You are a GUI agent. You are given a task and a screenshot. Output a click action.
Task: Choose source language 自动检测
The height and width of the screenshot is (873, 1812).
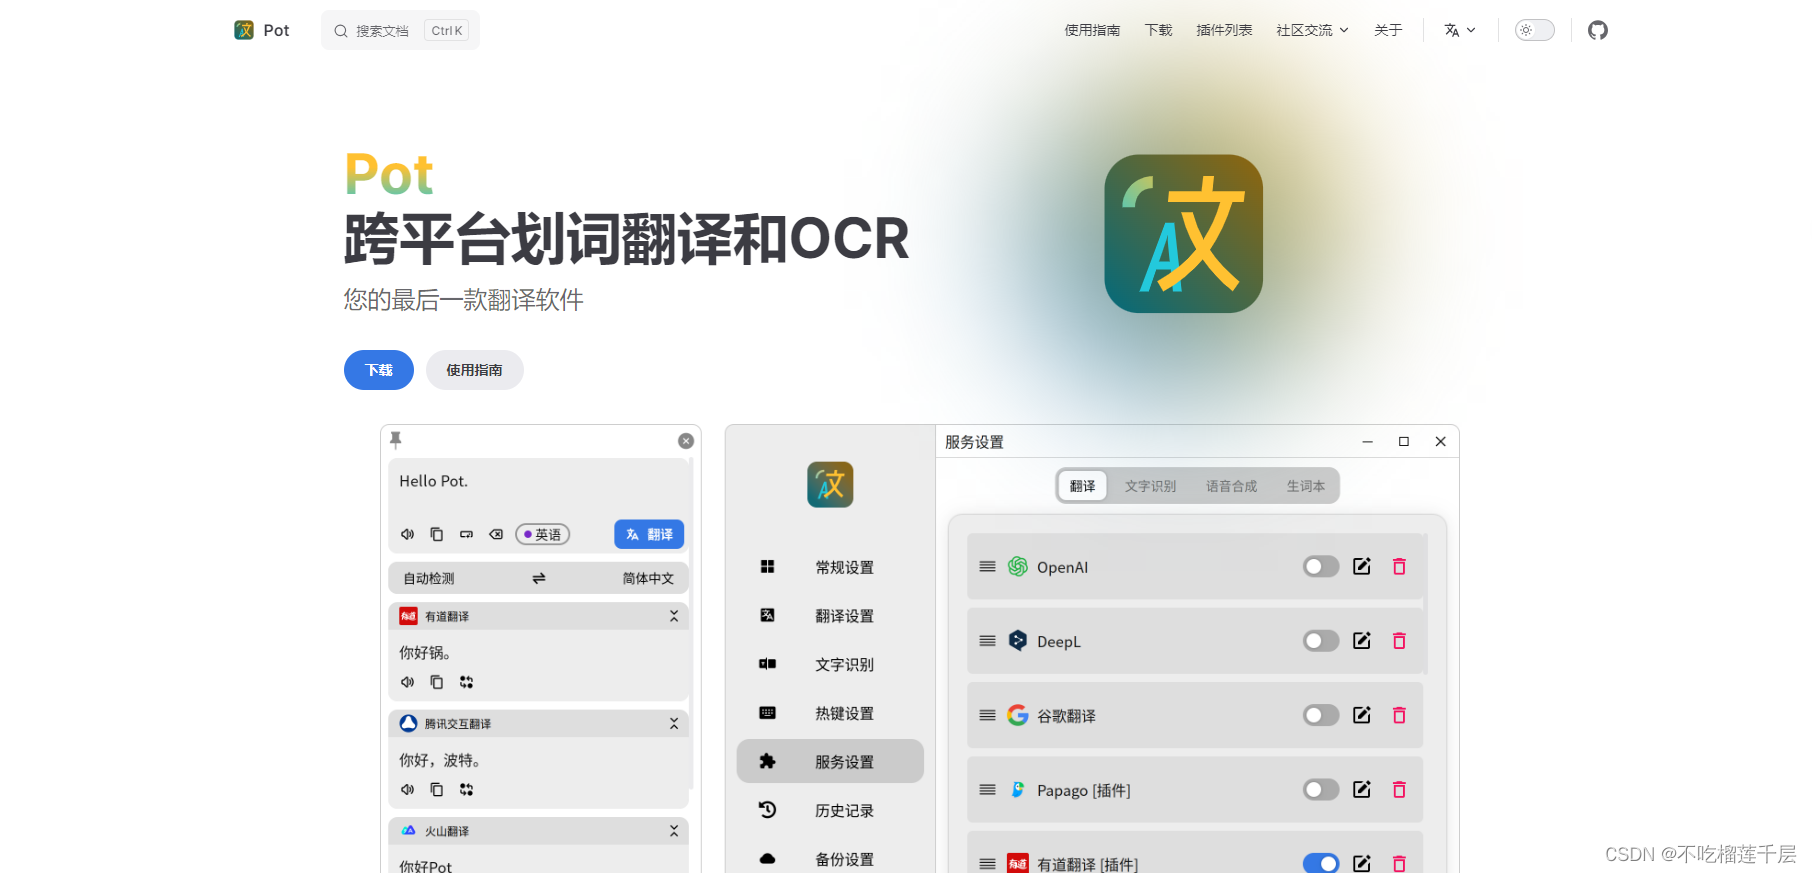pos(429,578)
